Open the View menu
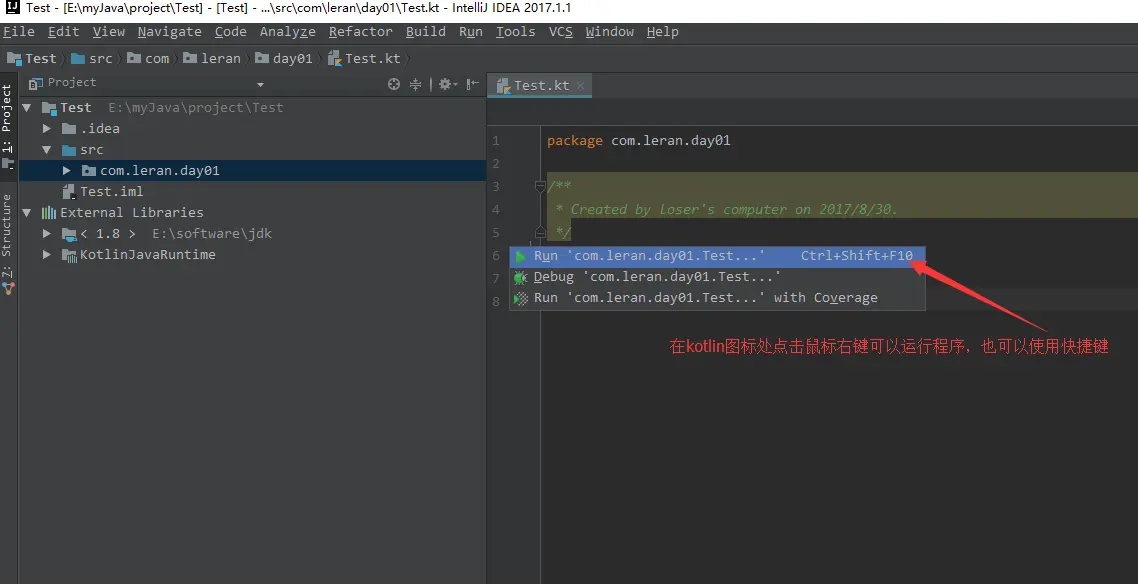The width and height of the screenshot is (1138, 584). tap(109, 31)
